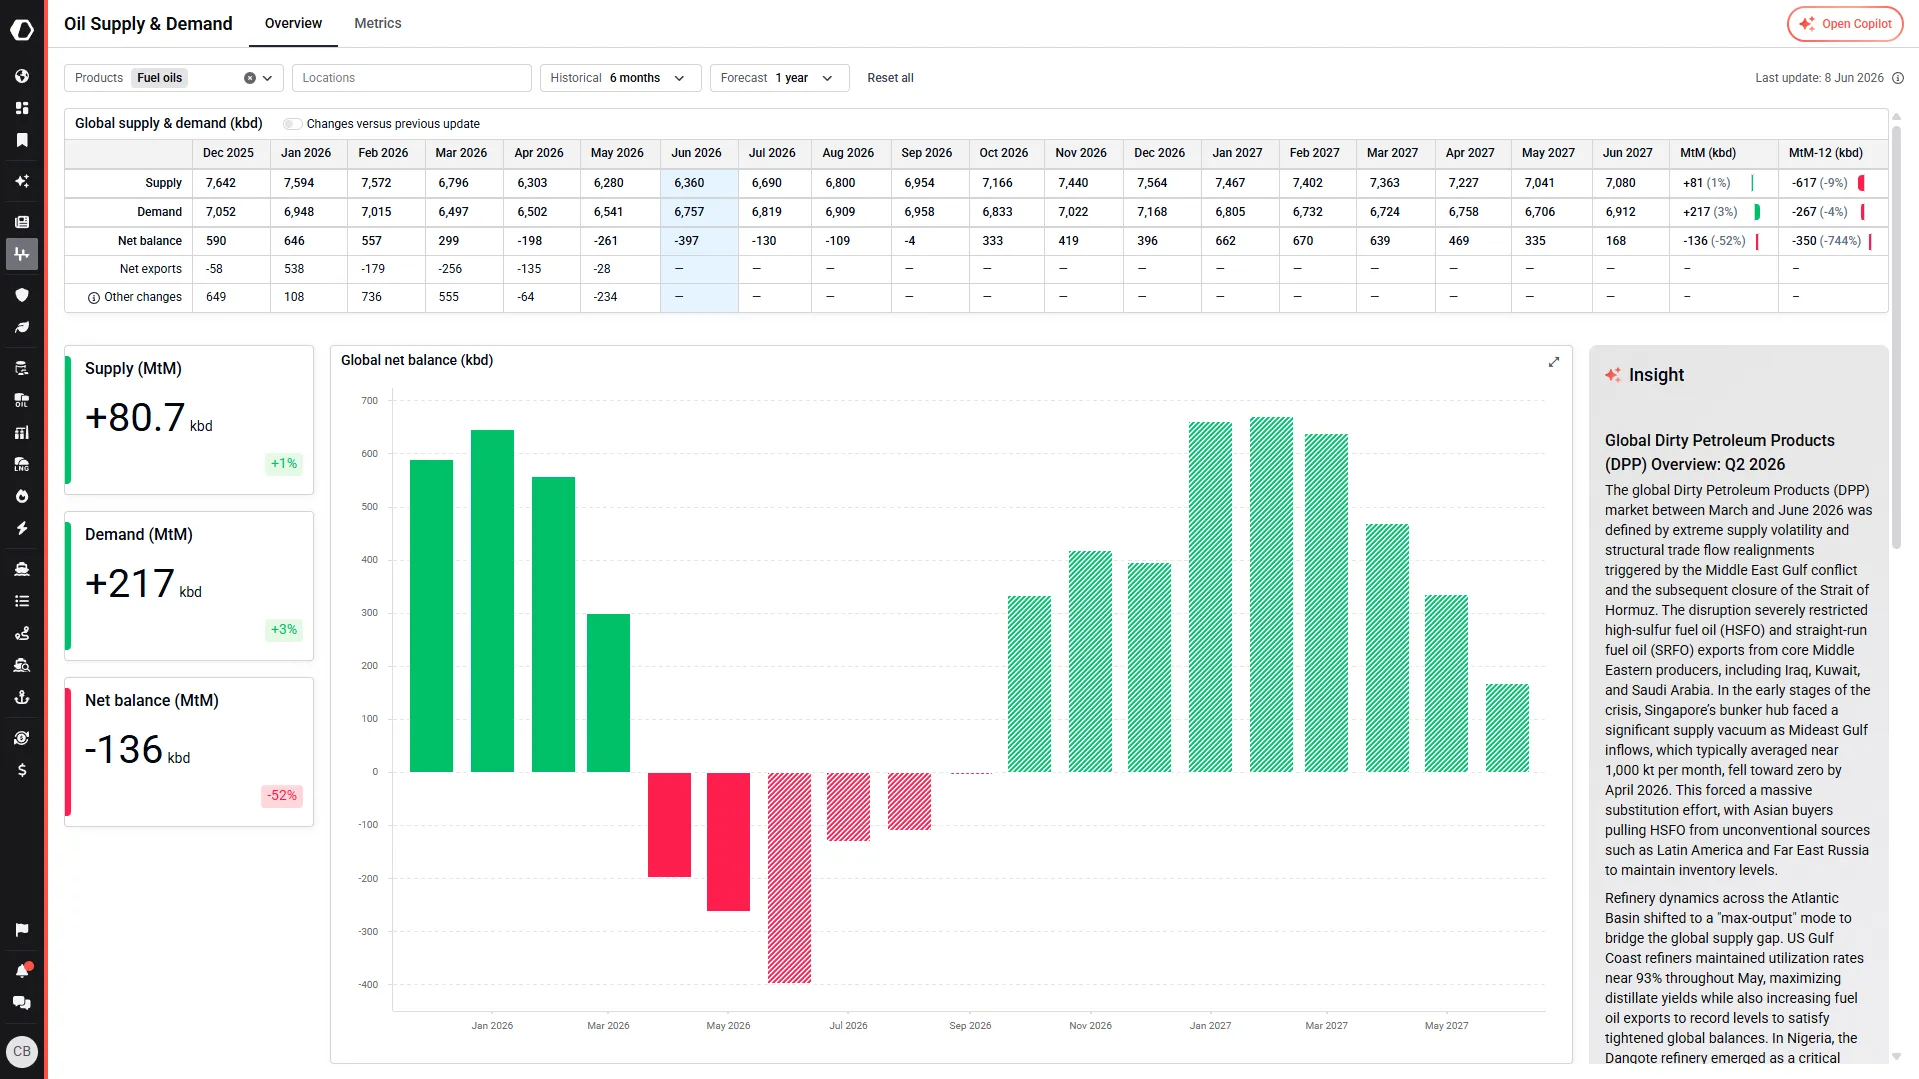Open the vessel search sidebar icon

pyautogui.click(x=22, y=665)
